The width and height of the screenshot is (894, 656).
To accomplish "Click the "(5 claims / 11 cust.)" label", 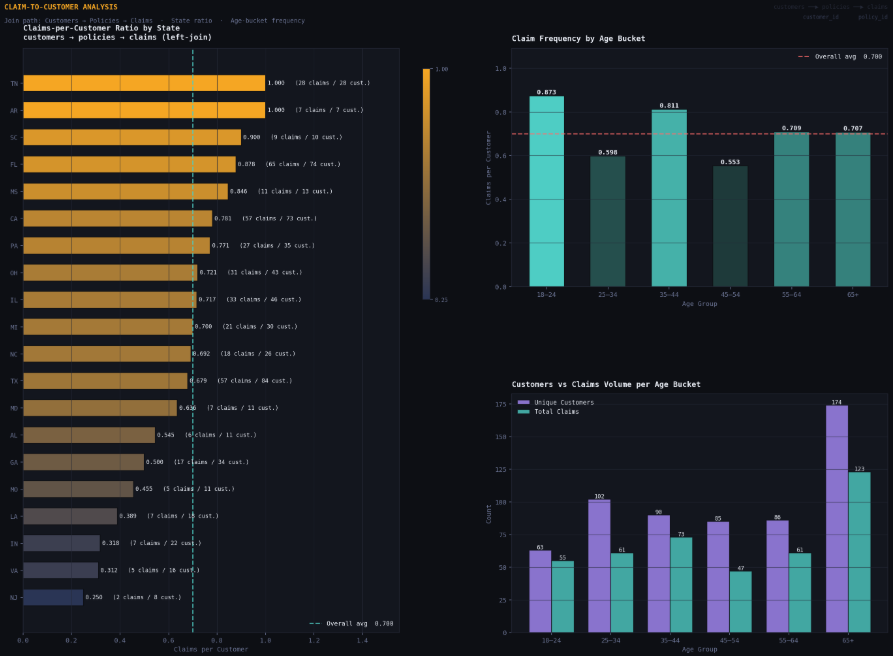I will pyautogui.click(x=199, y=489).
